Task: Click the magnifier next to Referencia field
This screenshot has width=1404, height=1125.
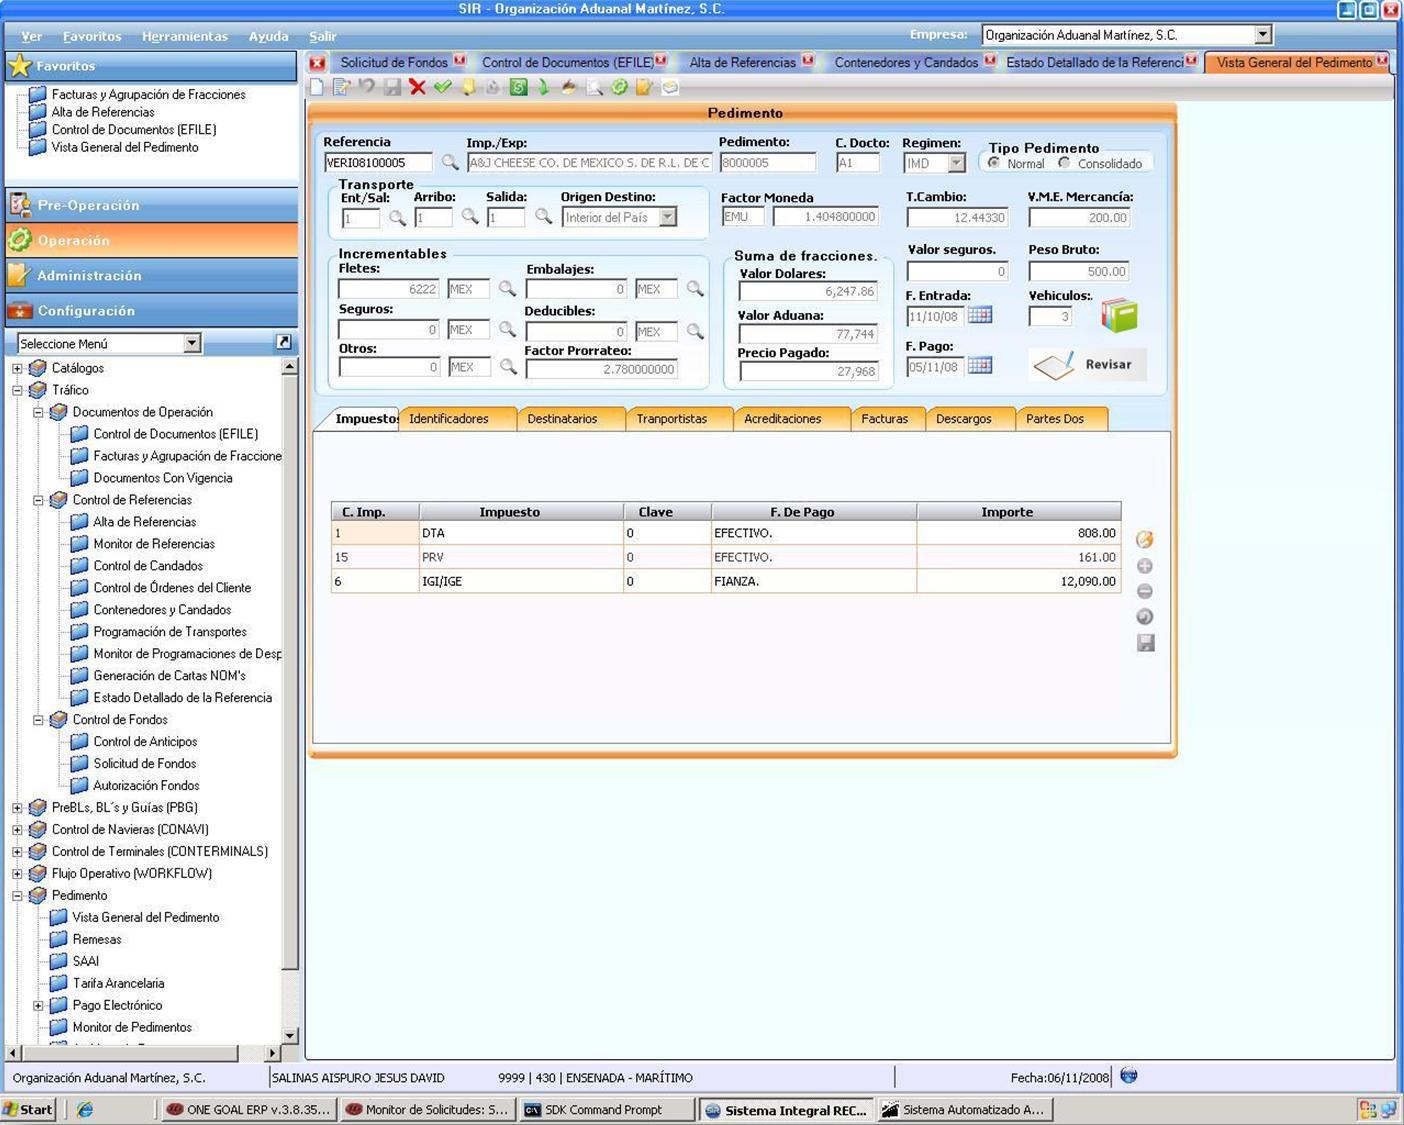Action: [450, 162]
